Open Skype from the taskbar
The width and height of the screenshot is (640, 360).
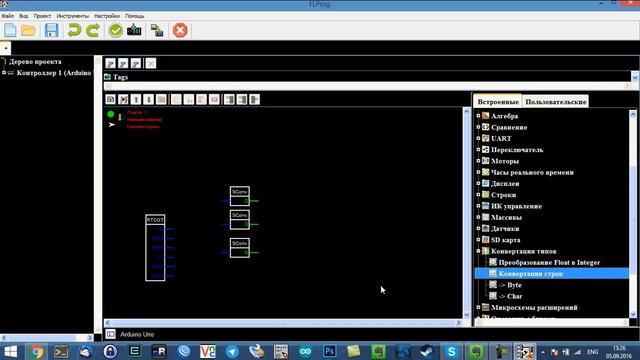pos(451,351)
